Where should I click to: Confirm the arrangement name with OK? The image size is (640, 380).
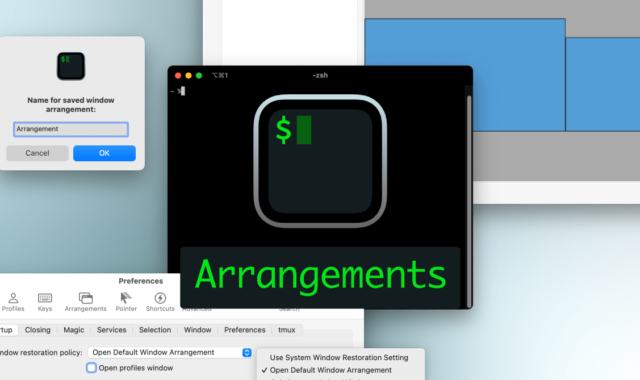pyautogui.click(x=104, y=153)
